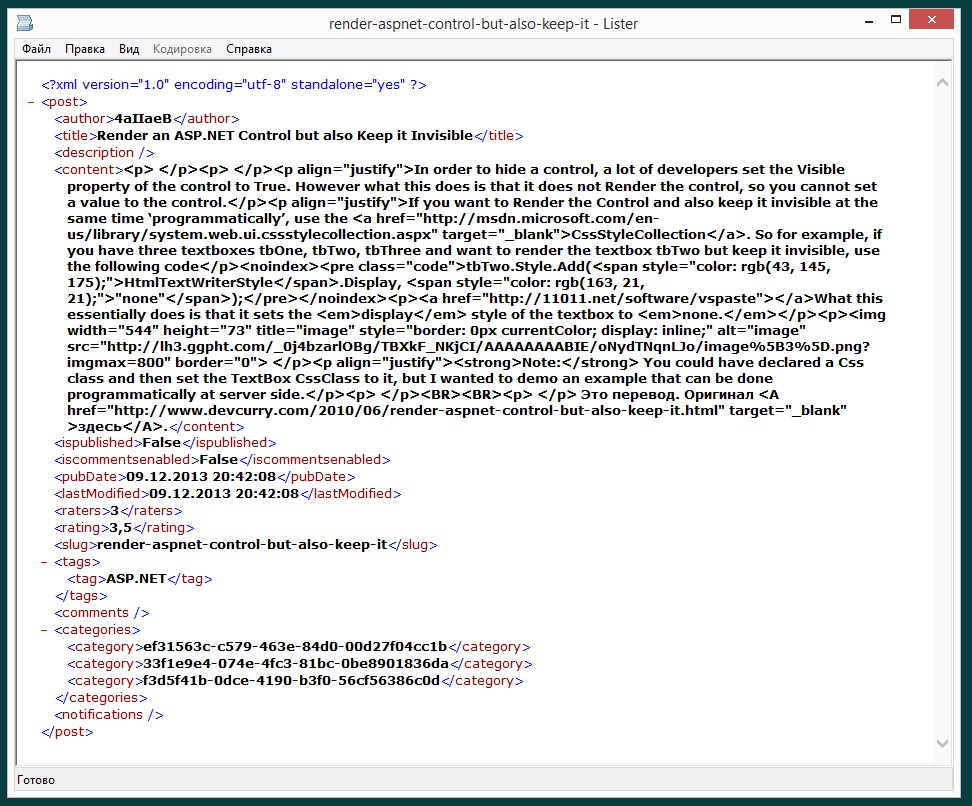The image size is (972, 806).
Task: Open the Справка menu
Action: [x=249, y=49]
